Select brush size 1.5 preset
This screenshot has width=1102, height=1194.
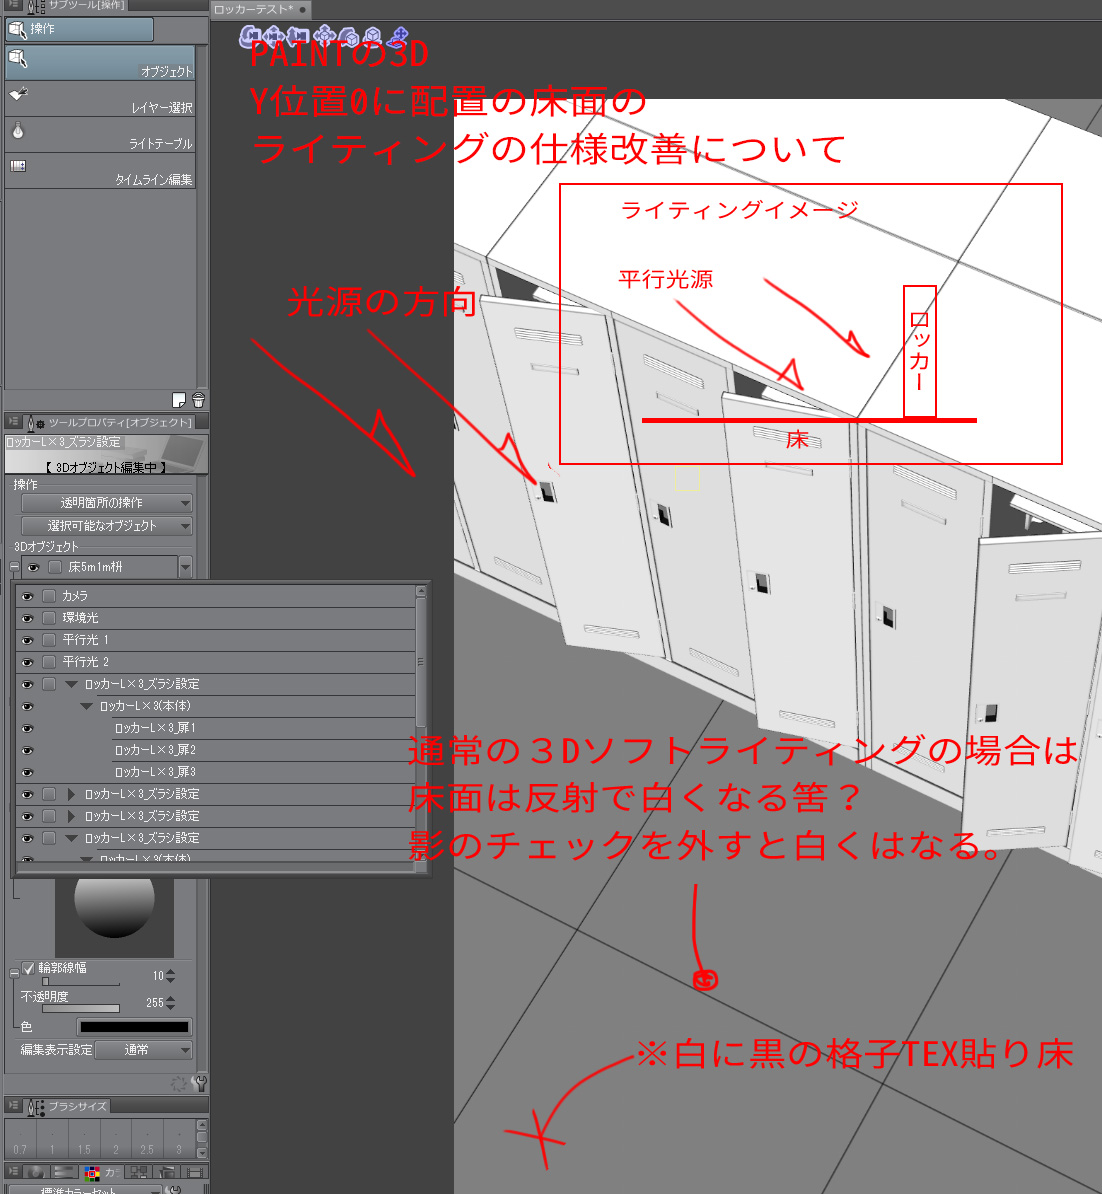84,1139
